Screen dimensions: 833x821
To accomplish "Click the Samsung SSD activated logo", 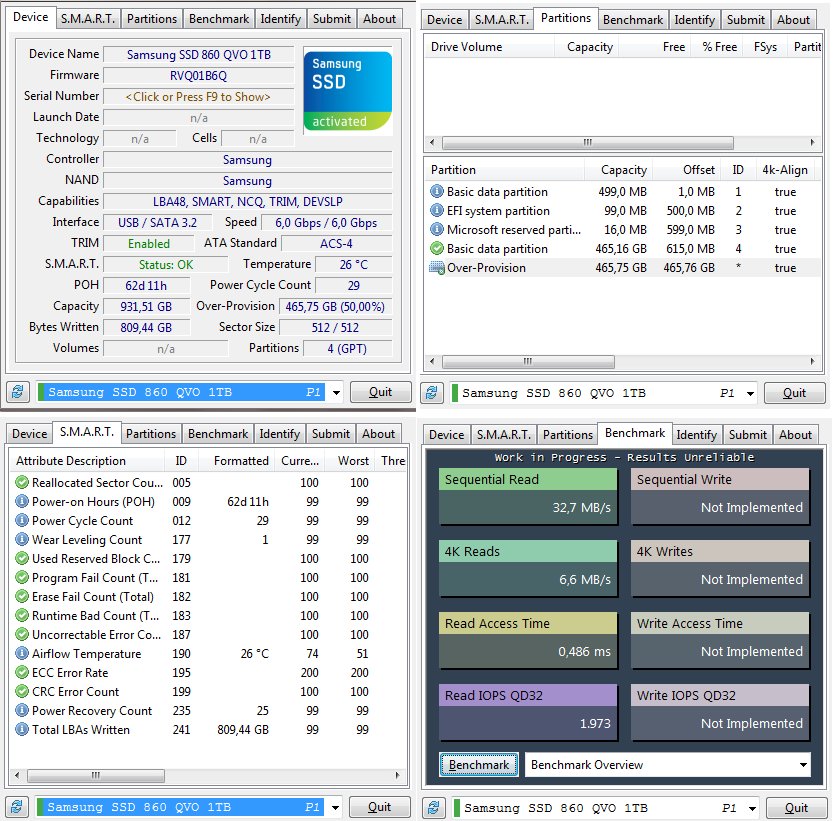I will (x=348, y=91).
